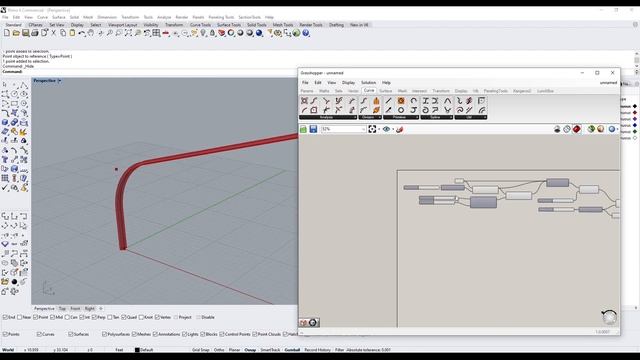The height and width of the screenshot is (360, 640).
Task: Toggle Osnap in the status bar
Action: (x=250, y=350)
